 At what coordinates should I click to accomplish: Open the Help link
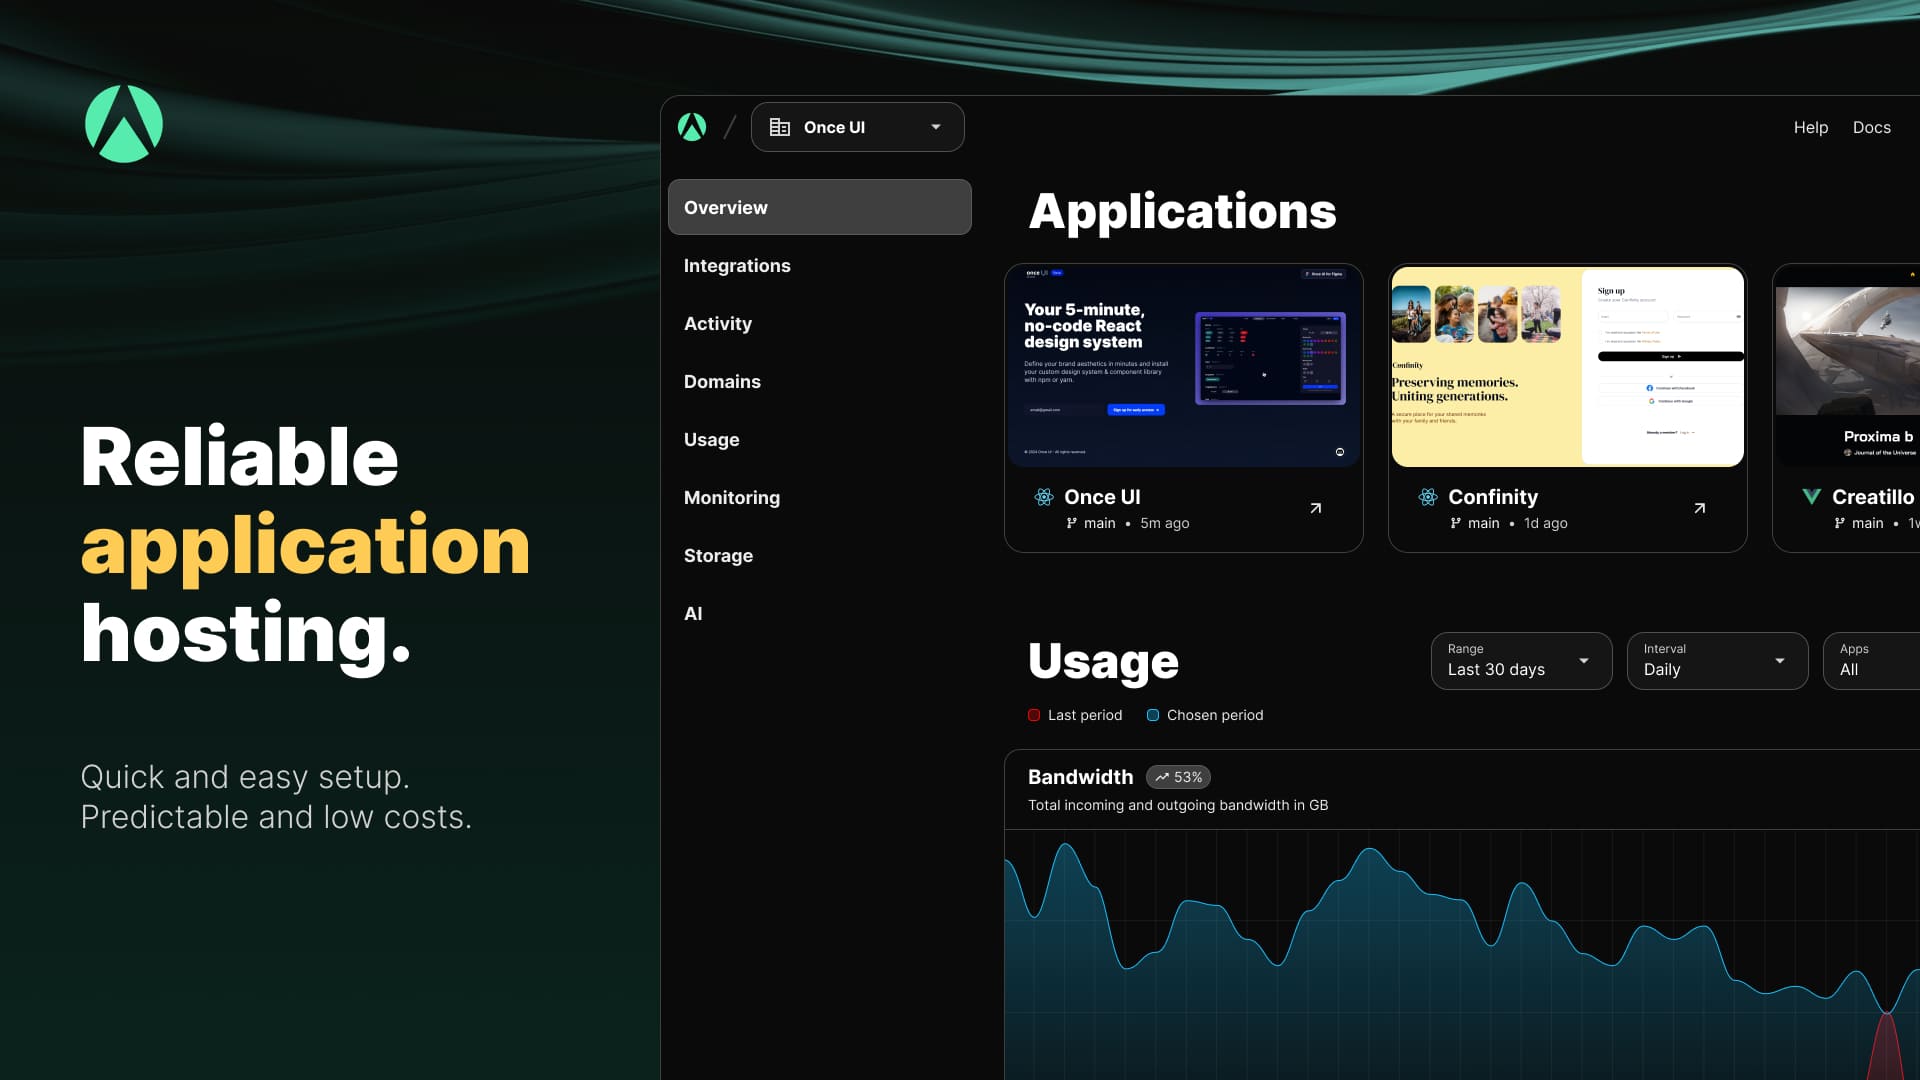point(1810,127)
